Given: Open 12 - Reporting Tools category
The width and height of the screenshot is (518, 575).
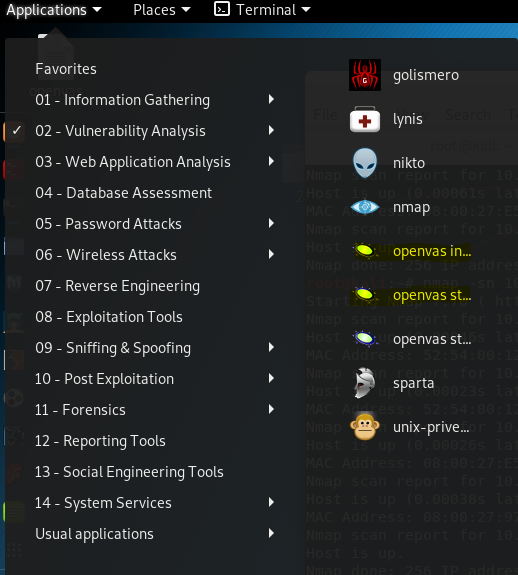Looking at the screenshot, I should pos(100,441).
